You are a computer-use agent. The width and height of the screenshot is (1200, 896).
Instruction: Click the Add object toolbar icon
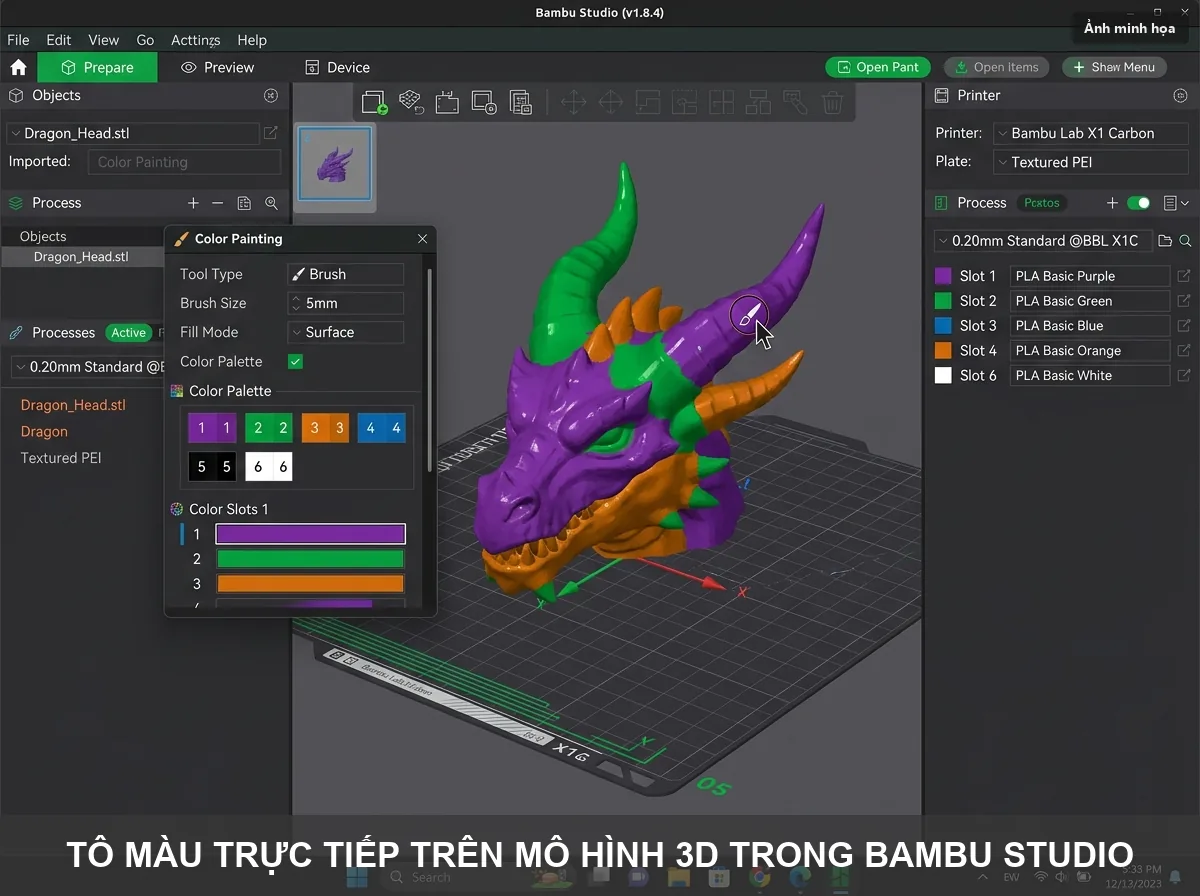374,101
